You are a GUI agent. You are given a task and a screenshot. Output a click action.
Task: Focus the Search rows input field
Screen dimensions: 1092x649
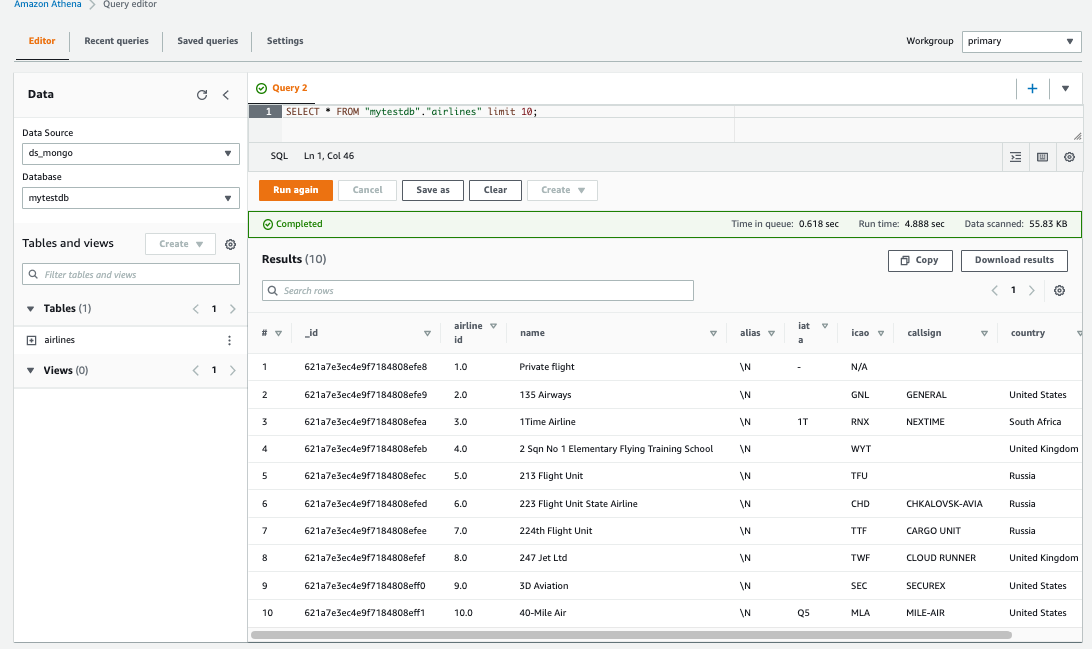point(478,291)
